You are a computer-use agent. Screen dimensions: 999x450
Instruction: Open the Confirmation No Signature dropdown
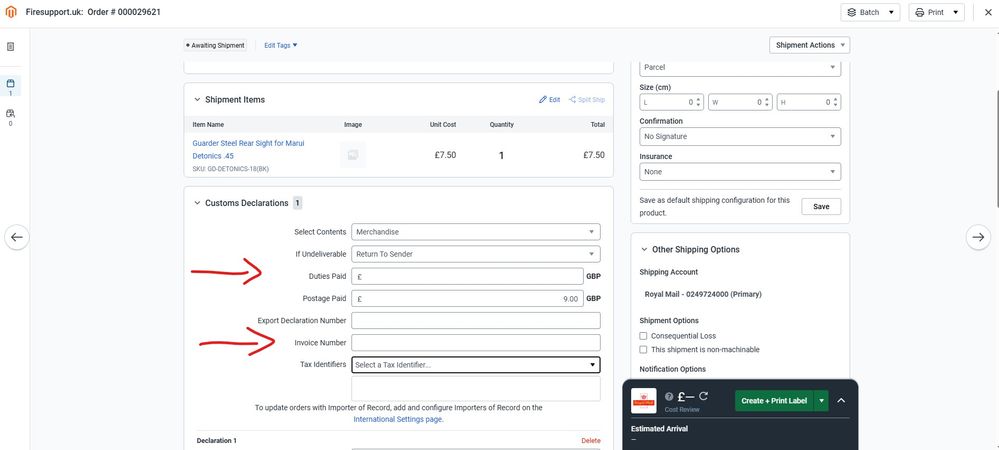[740, 136]
